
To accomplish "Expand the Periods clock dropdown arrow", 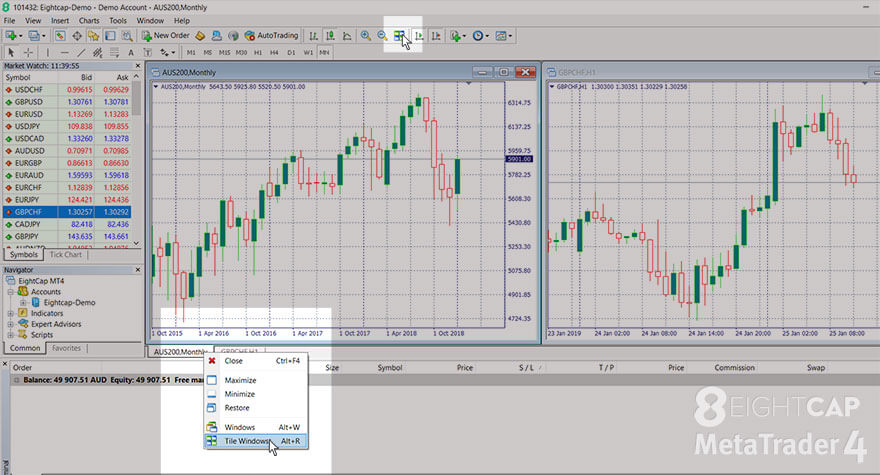I will [x=487, y=36].
